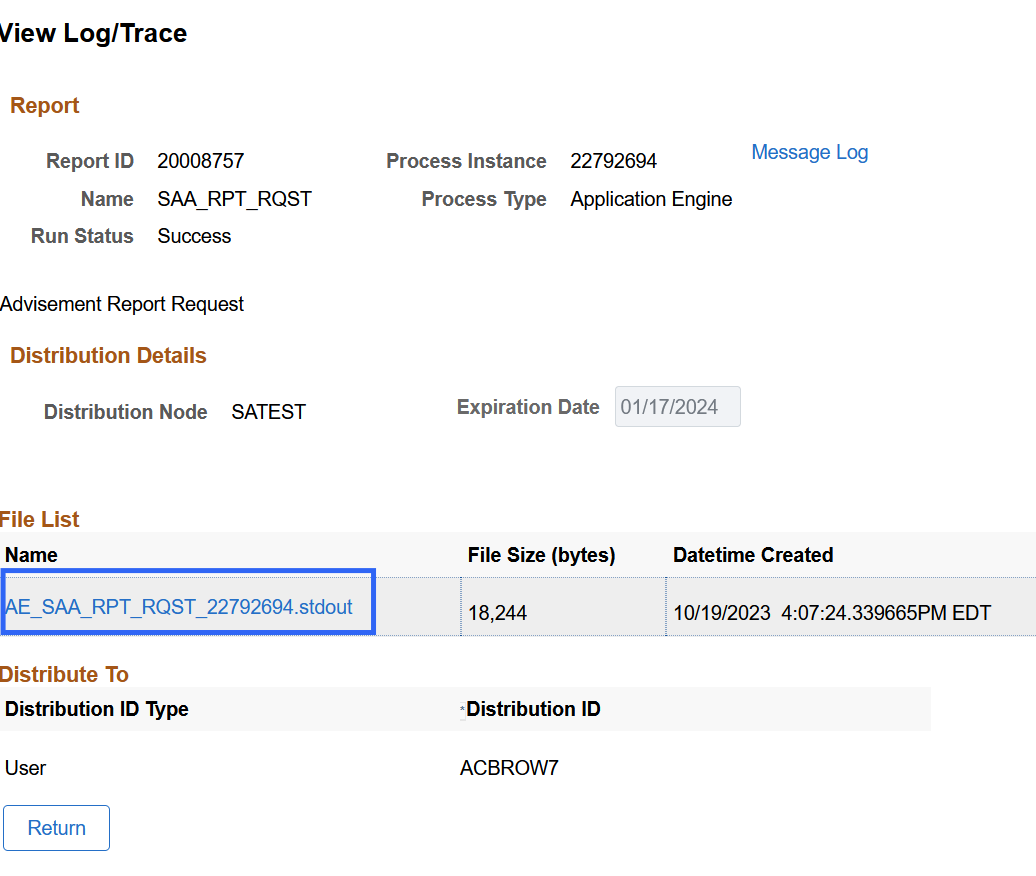The height and width of the screenshot is (876, 1036).
Task: Click the SAA_RPT_RQST name value
Action: pos(234,199)
